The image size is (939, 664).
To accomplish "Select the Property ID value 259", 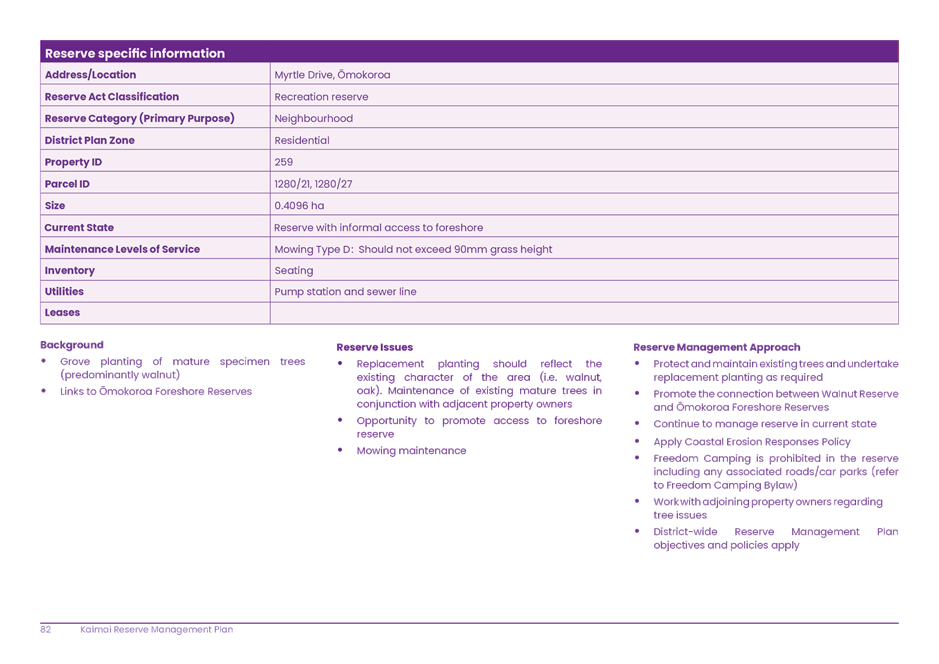I will (x=283, y=162).
